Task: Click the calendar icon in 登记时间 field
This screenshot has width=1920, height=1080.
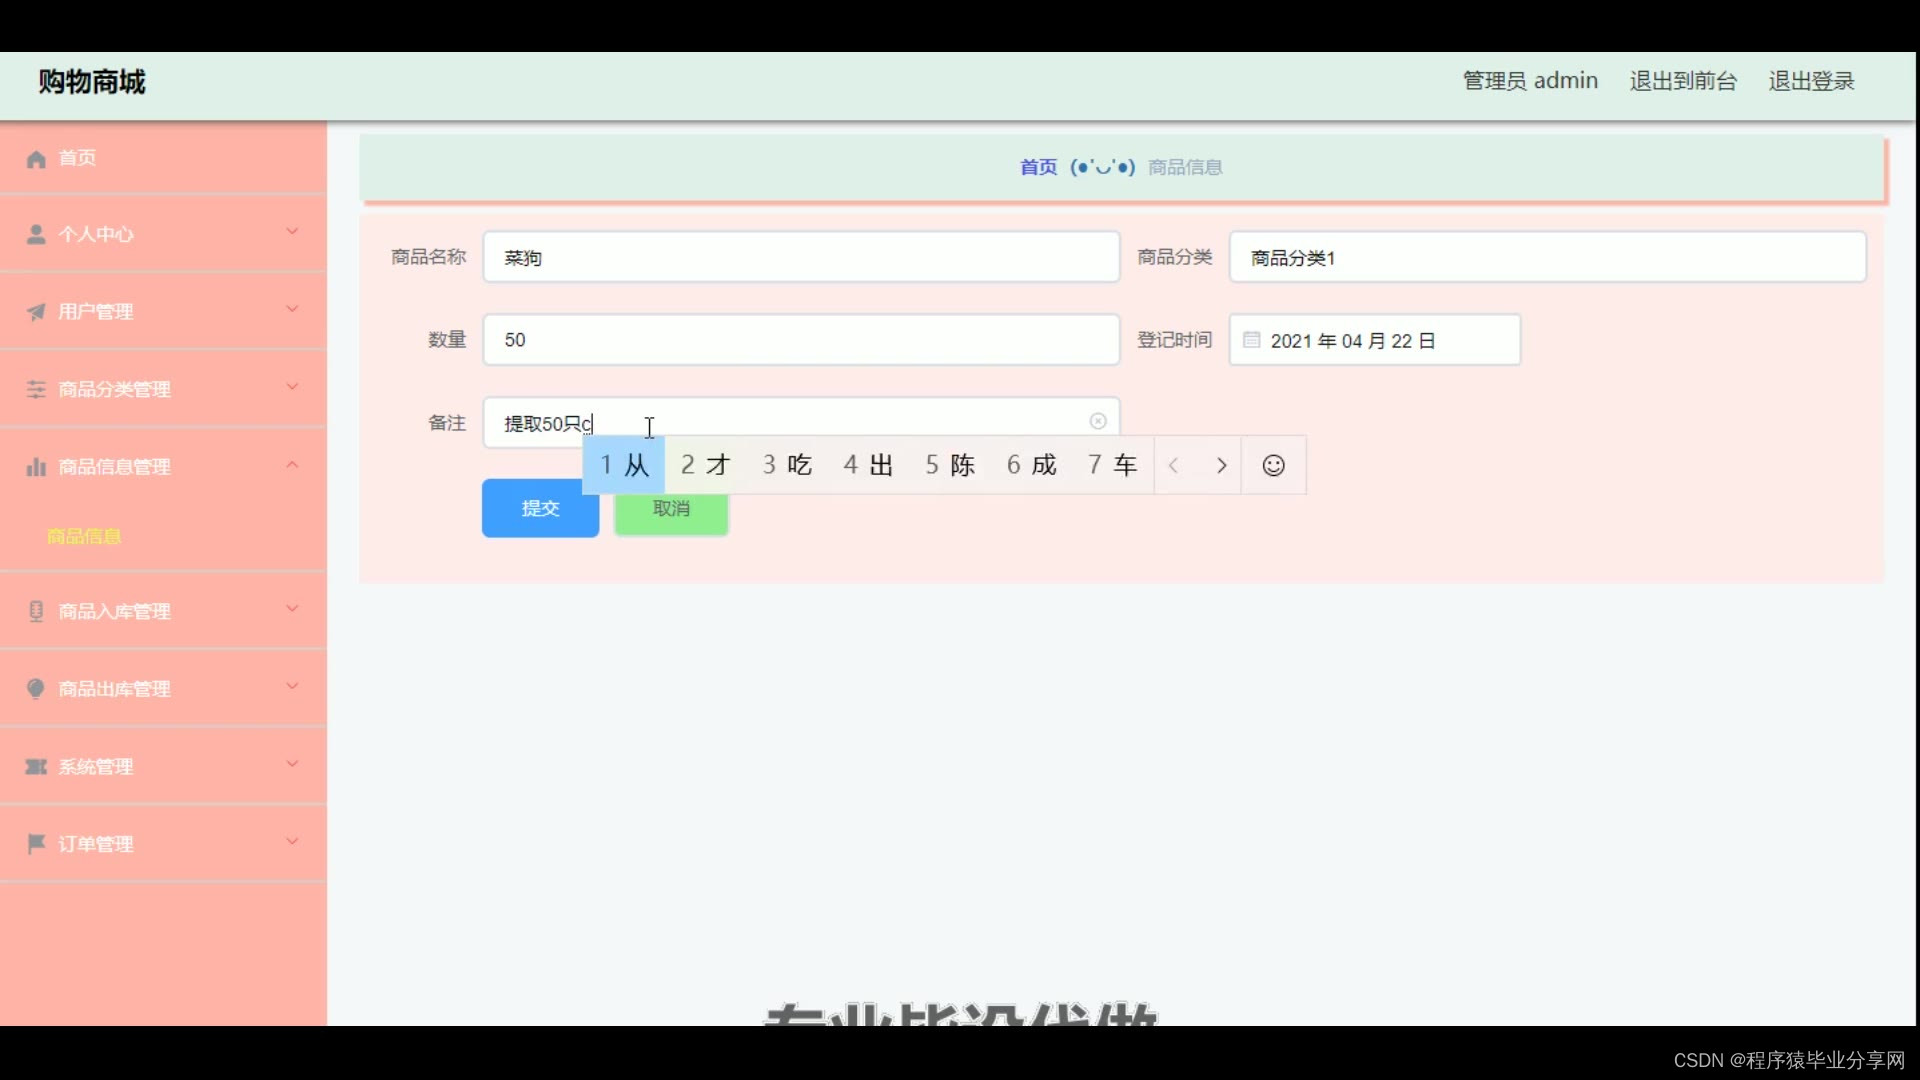Action: (1251, 340)
